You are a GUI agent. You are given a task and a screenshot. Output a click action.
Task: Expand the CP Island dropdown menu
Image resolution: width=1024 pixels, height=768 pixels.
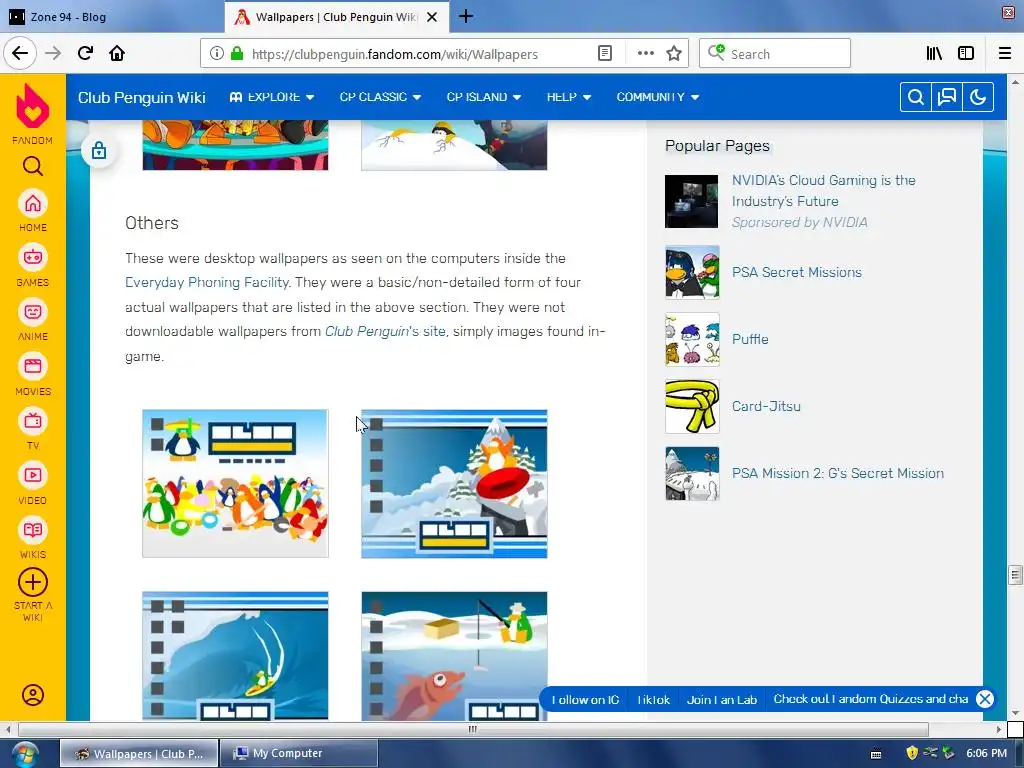[x=483, y=97]
